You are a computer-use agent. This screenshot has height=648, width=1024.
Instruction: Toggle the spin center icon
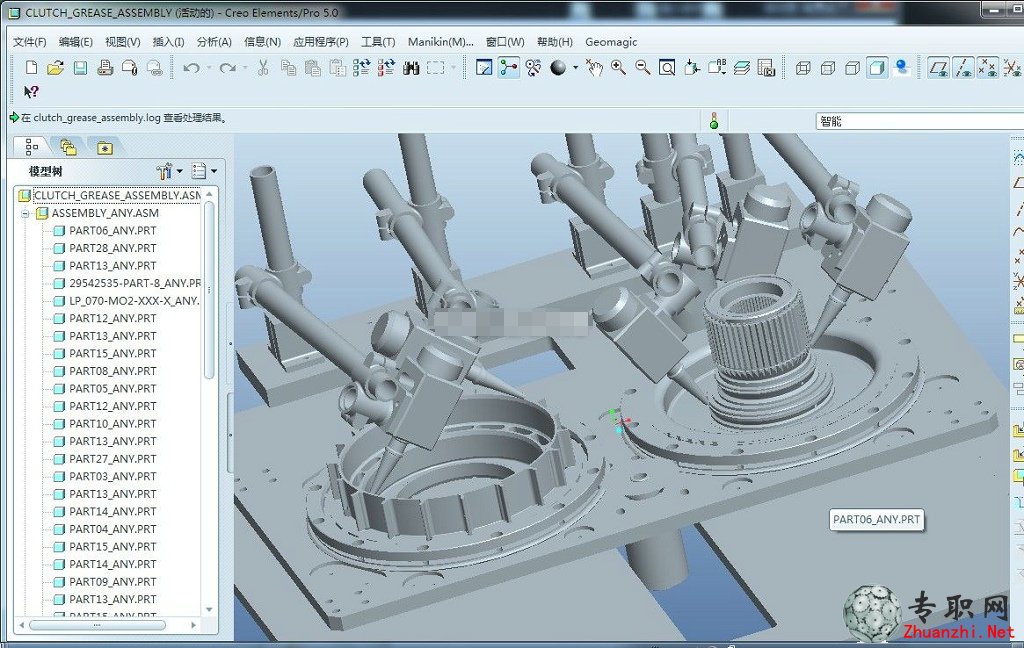tap(509, 67)
